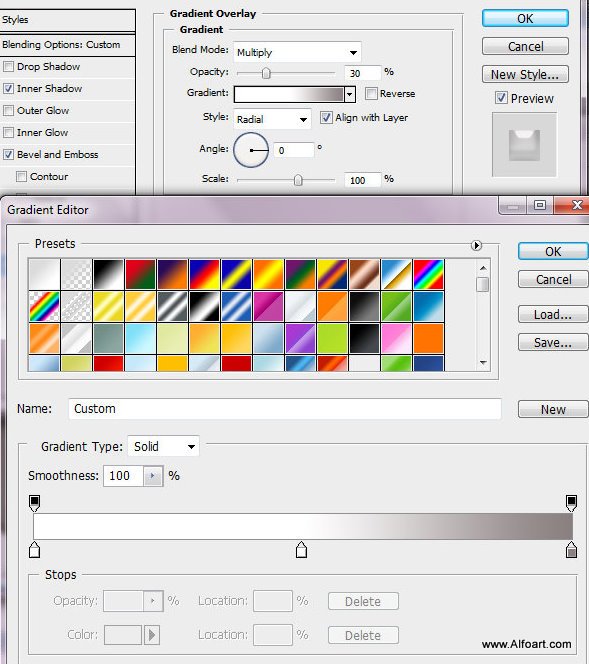Screen dimensions: 589x664
Task: Select Blending Options: Custom item
Action: (61, 44)
